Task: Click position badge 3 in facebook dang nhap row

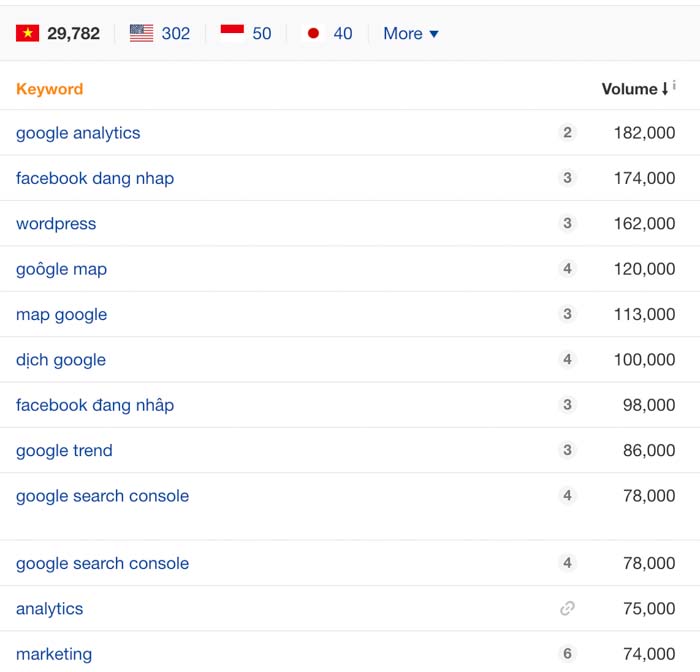Action: pyautogui.click(x=567, y=178)
